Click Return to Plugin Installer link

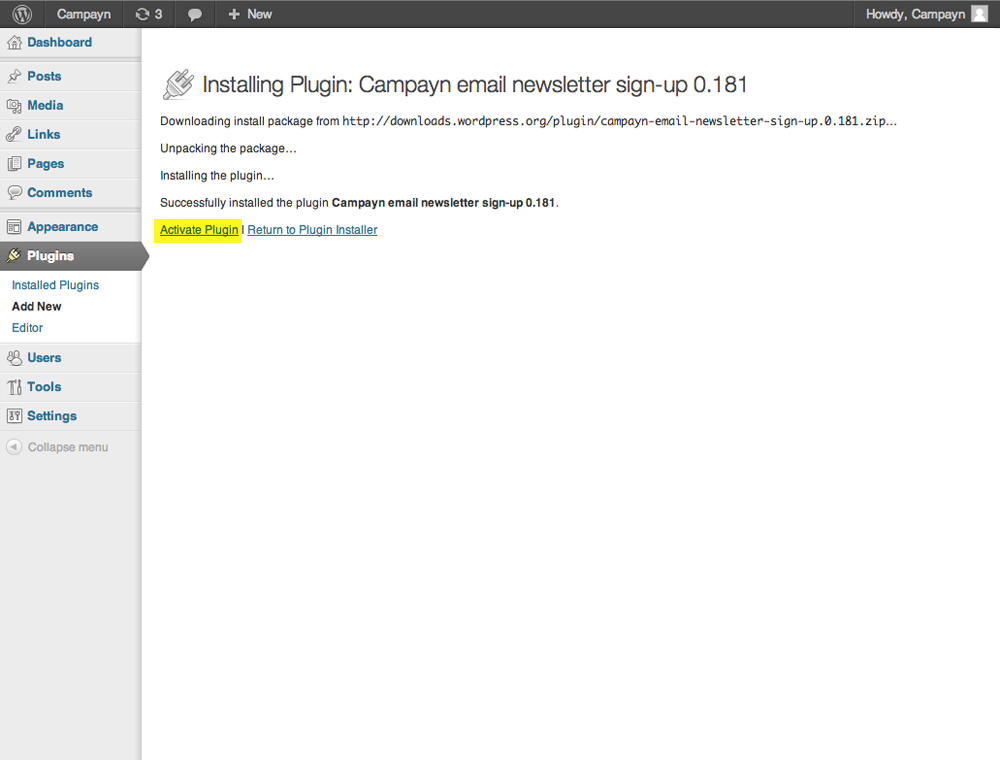point(312,230)
